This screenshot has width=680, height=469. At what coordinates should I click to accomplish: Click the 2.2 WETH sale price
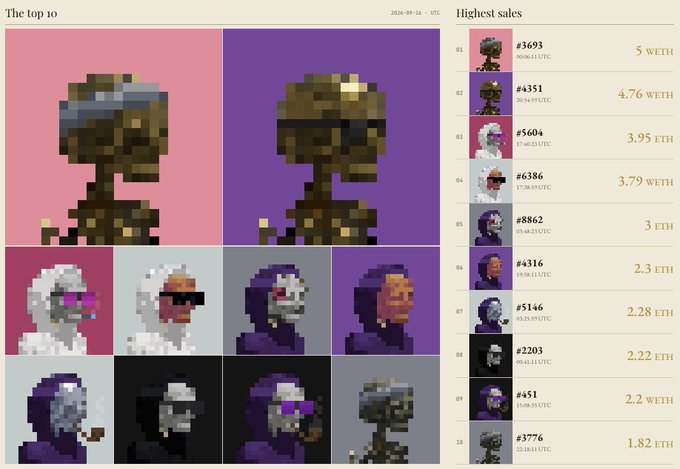click(649, 400)
